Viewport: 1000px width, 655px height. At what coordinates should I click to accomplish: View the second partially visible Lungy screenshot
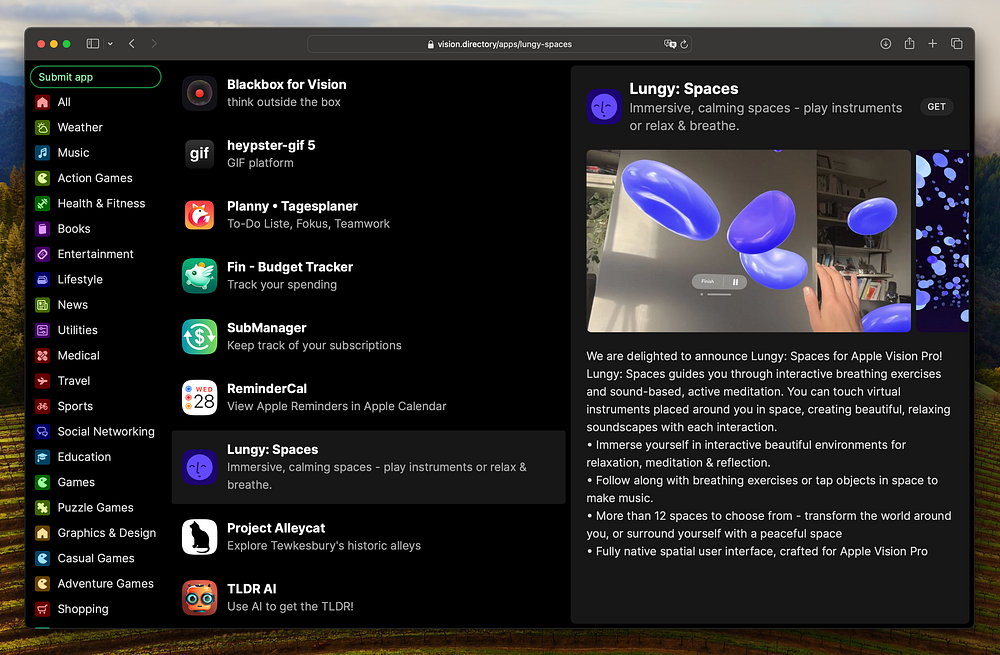943,241
